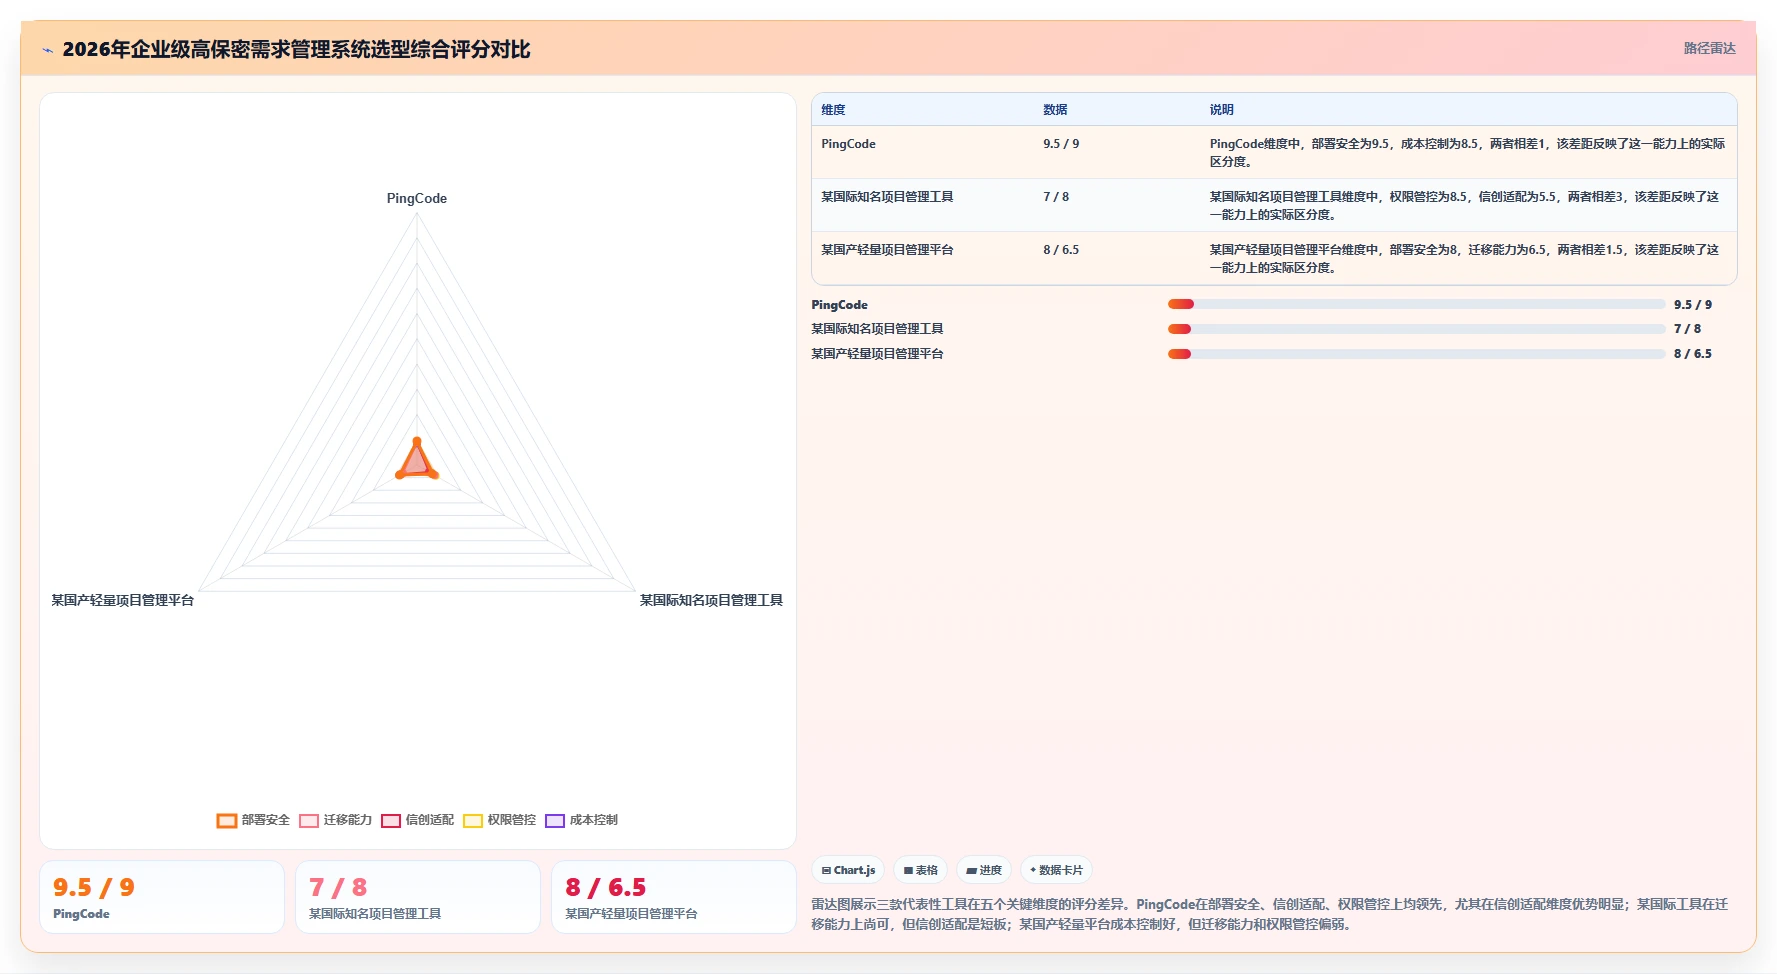Toggle the 部署安全 legend series
The image size is (1777, 974).
pos(253,820)
